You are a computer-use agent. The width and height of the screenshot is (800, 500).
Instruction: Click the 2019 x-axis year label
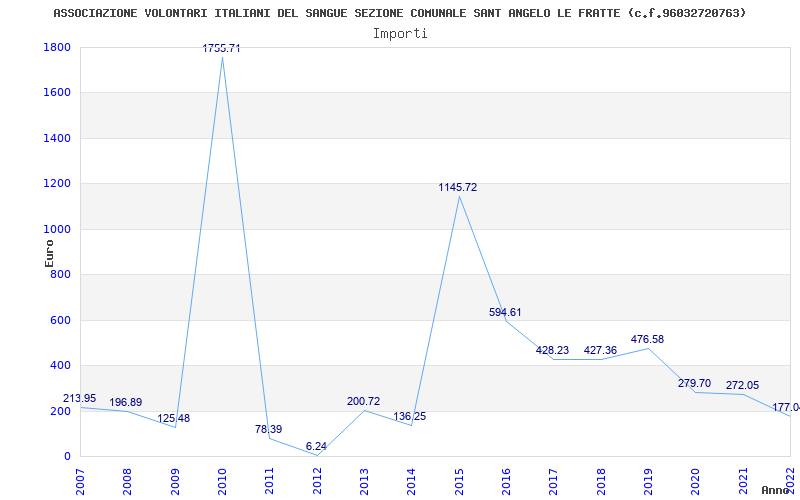(x=648, y=481)
